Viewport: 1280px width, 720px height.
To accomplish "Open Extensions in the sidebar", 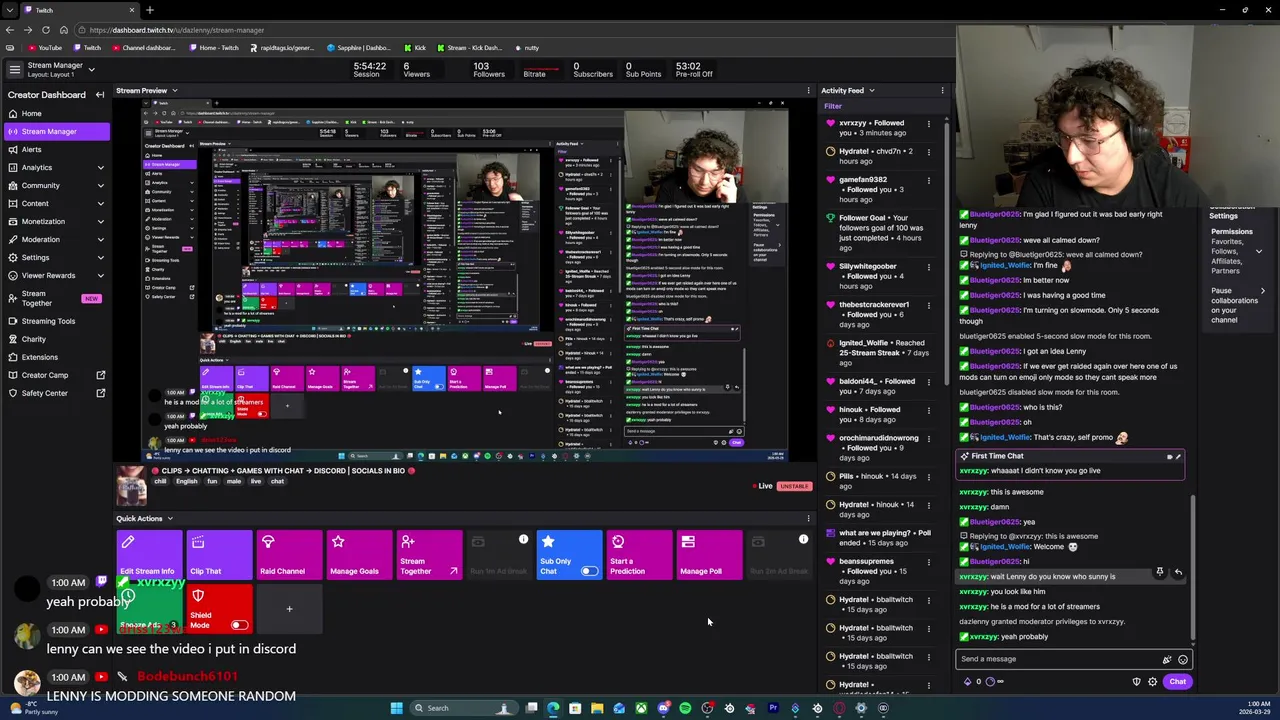I will tap(56, 357).
